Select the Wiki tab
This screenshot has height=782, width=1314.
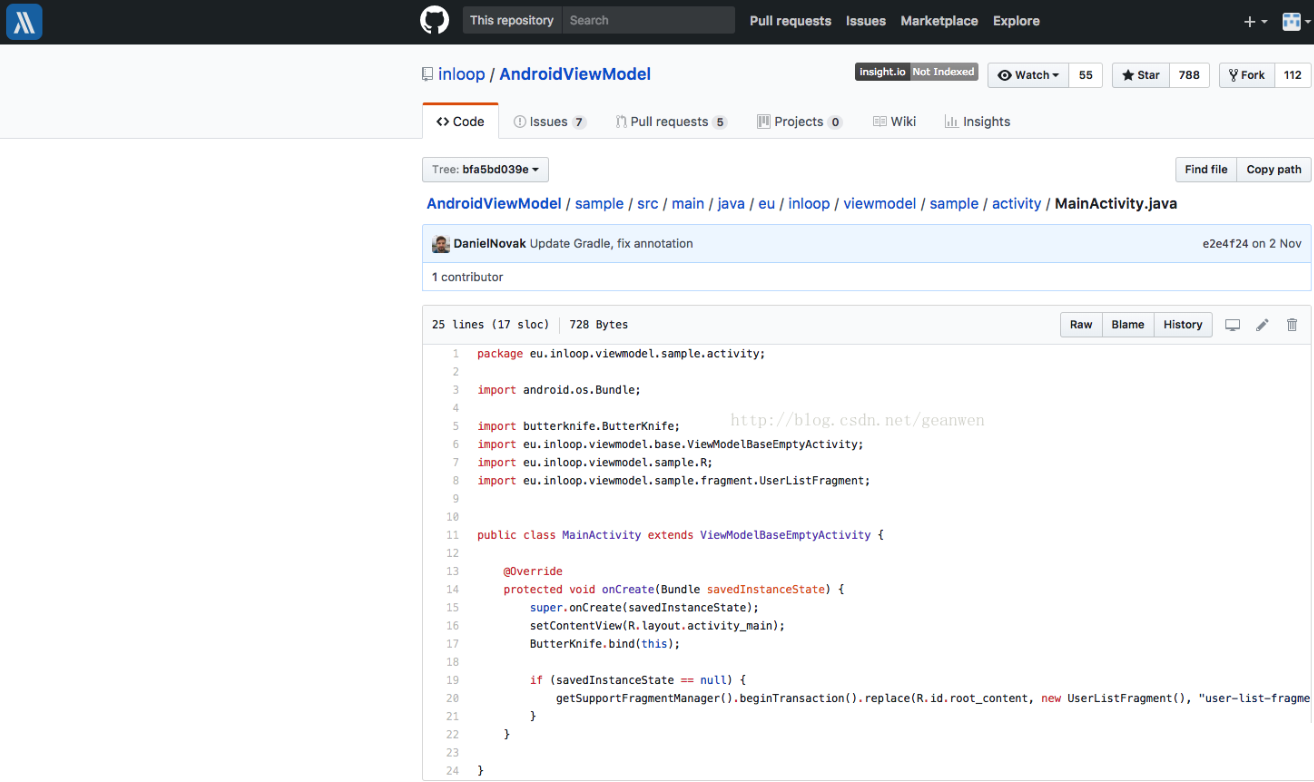[894, 121]
